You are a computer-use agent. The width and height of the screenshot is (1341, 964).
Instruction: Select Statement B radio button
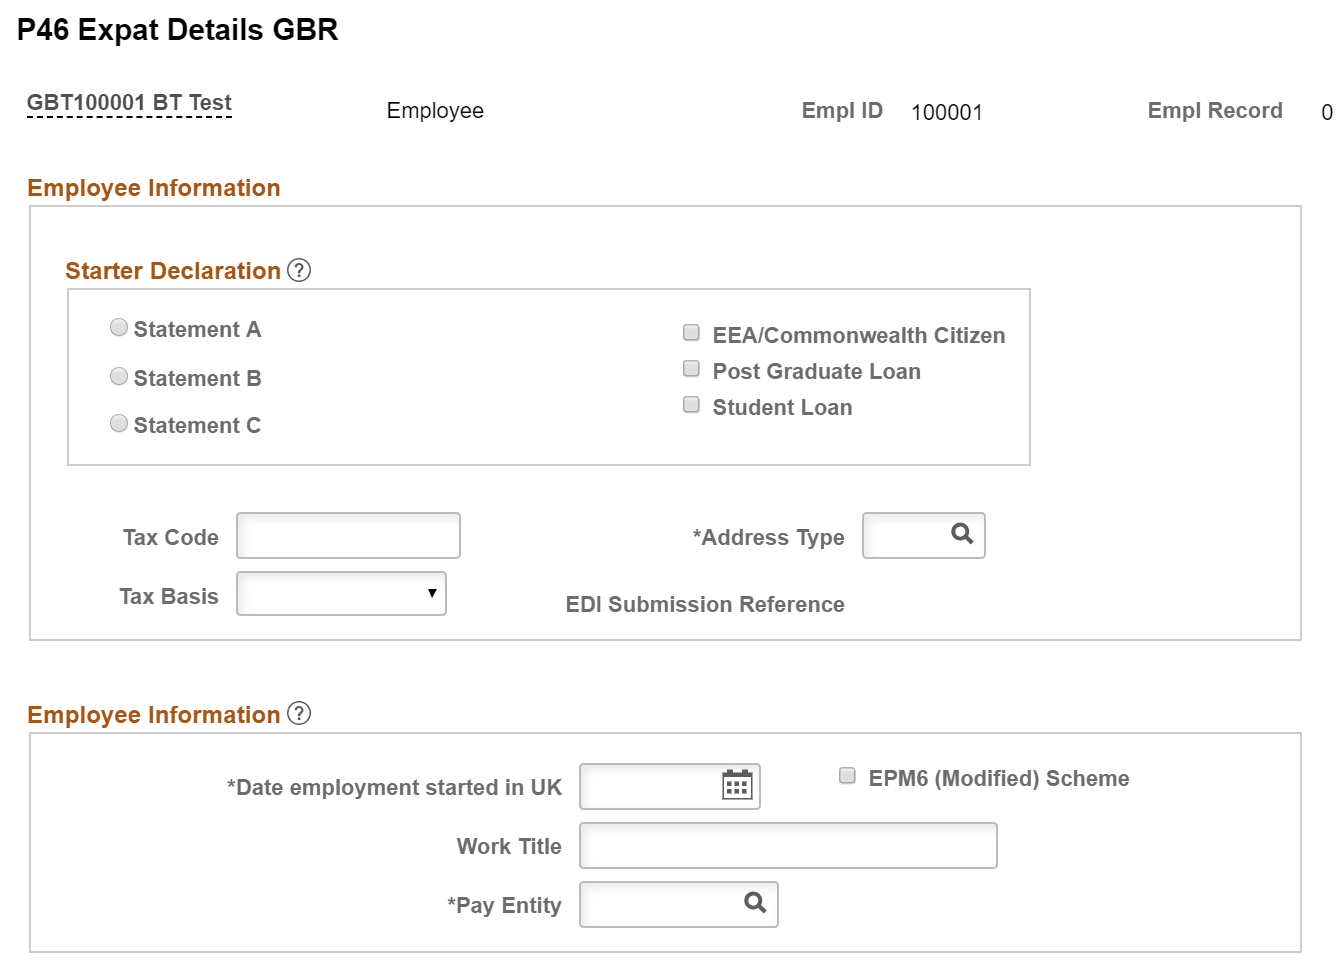(119, 376)
